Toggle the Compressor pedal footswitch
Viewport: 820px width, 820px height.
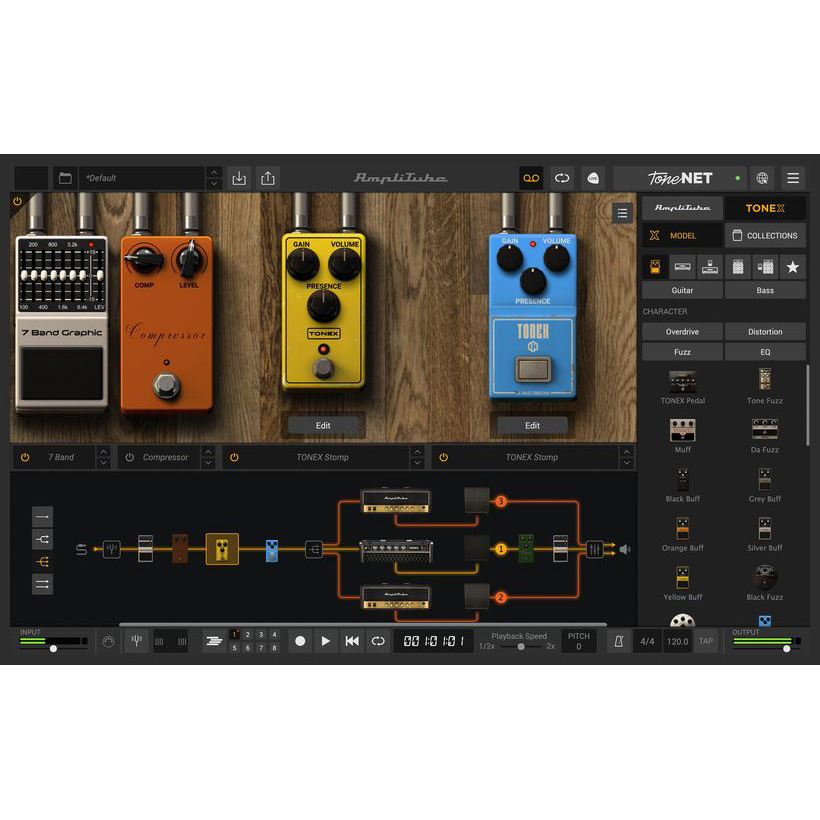coord(166,385)
